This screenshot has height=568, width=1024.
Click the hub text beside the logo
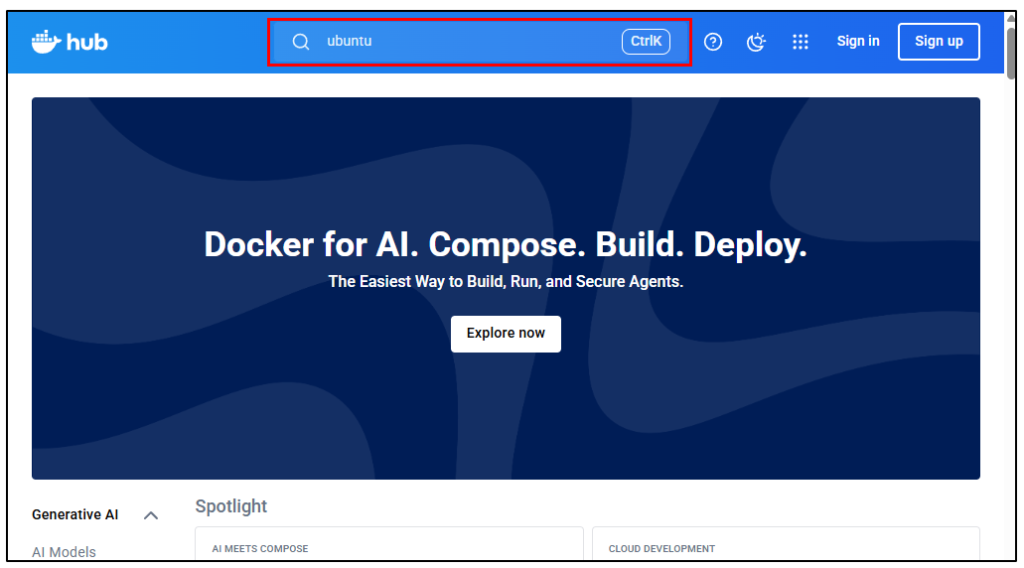point(87,42)
